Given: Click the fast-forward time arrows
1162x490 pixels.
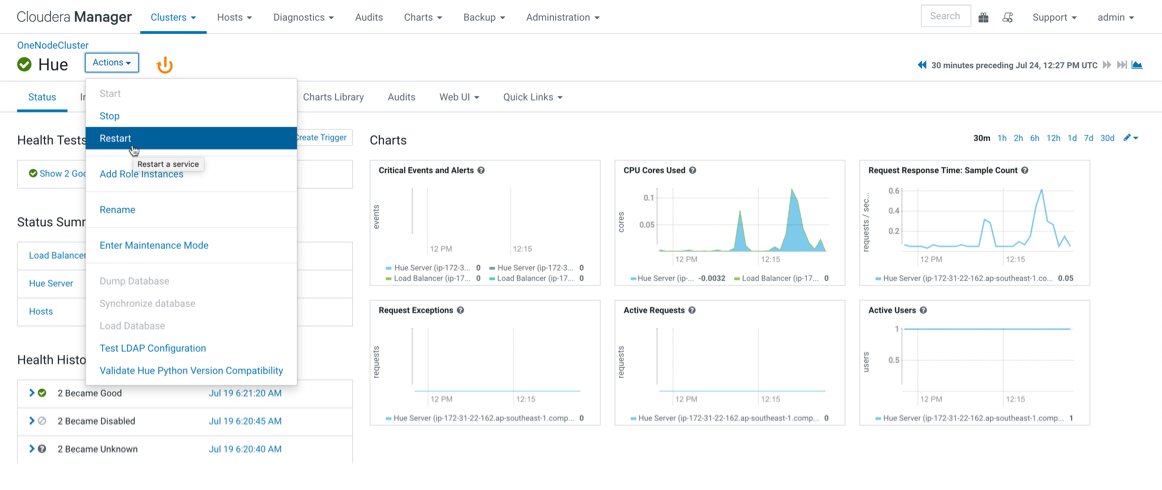Looking at the screenshot, I should point(1107,65).
